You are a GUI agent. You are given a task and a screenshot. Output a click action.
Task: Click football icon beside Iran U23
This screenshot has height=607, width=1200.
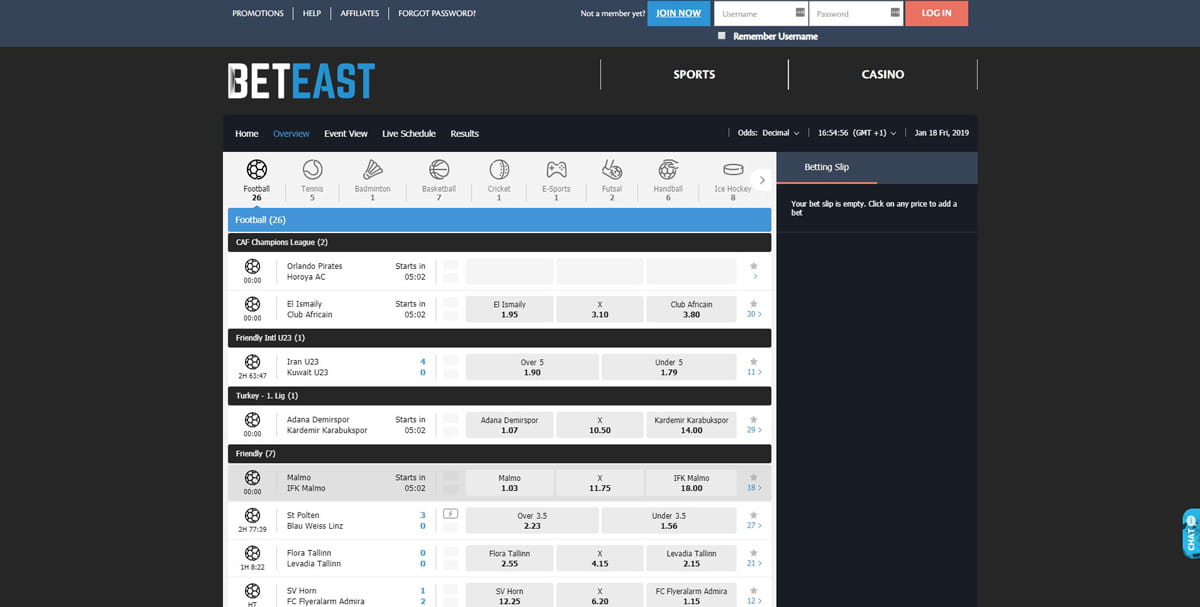(252, 362)
